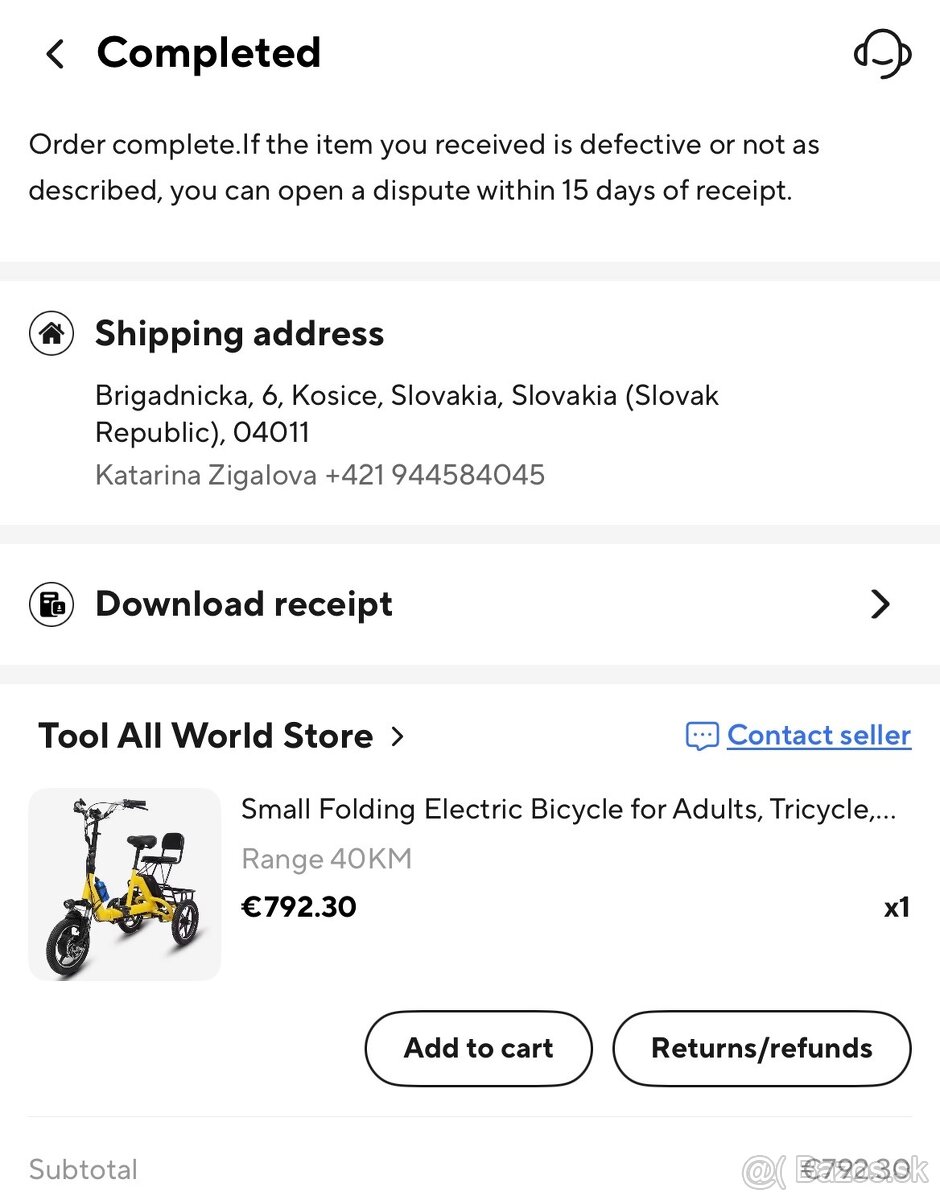This screenshot has width=940, height=1200.
Task: Click the €792.30 item price
Action: pyautogui.click(x=298, y=907)
